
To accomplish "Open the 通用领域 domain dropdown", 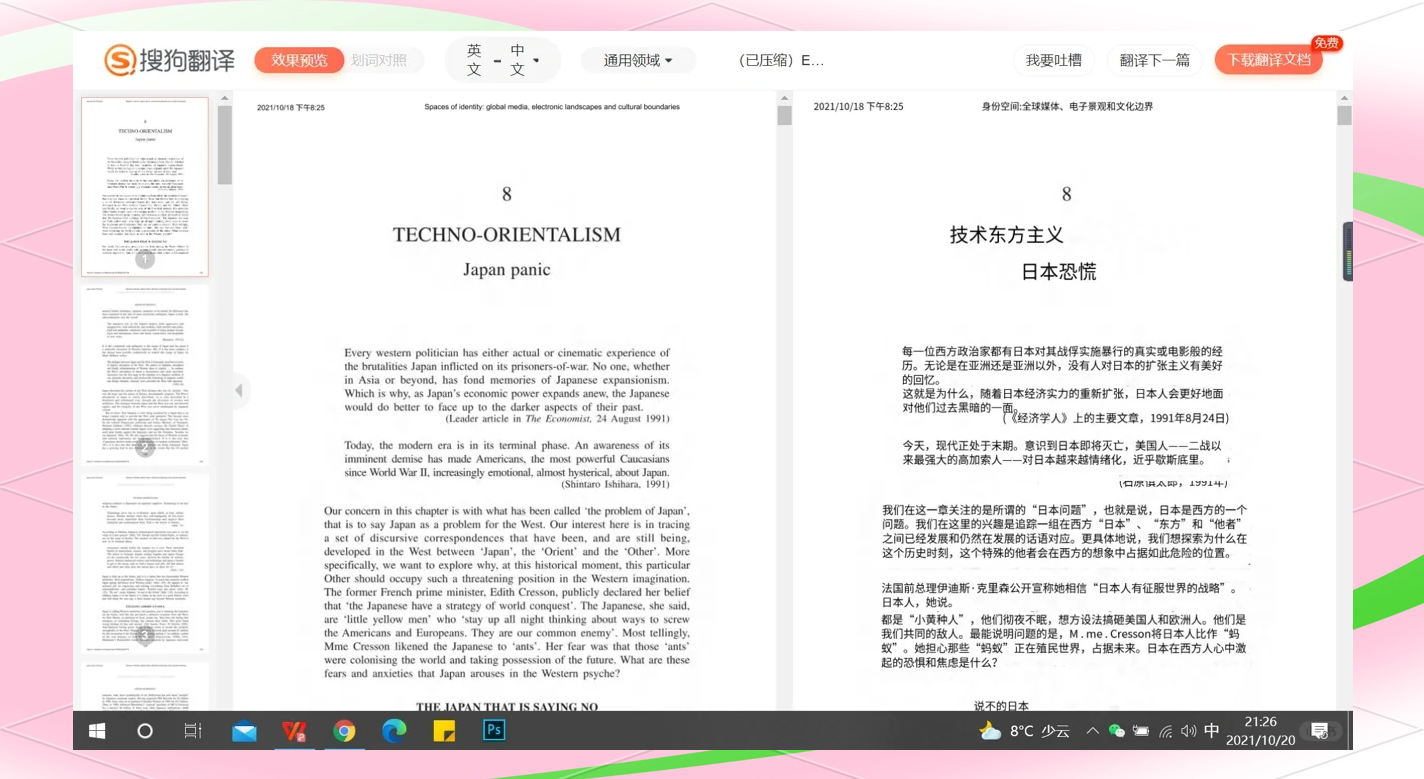I will click(638, 60).
